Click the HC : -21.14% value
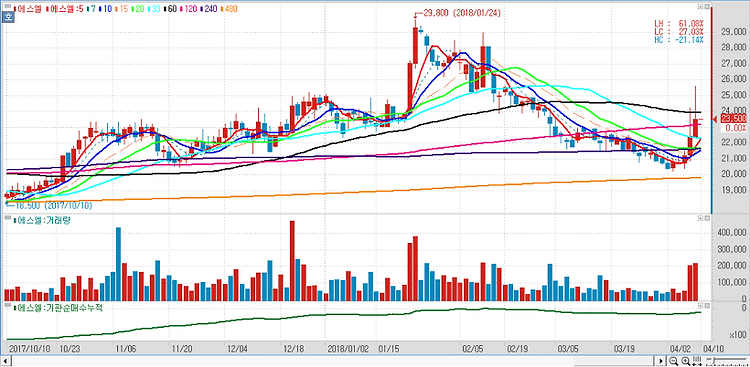This screenshot has height=367, width=750. (x=679, y=40)
